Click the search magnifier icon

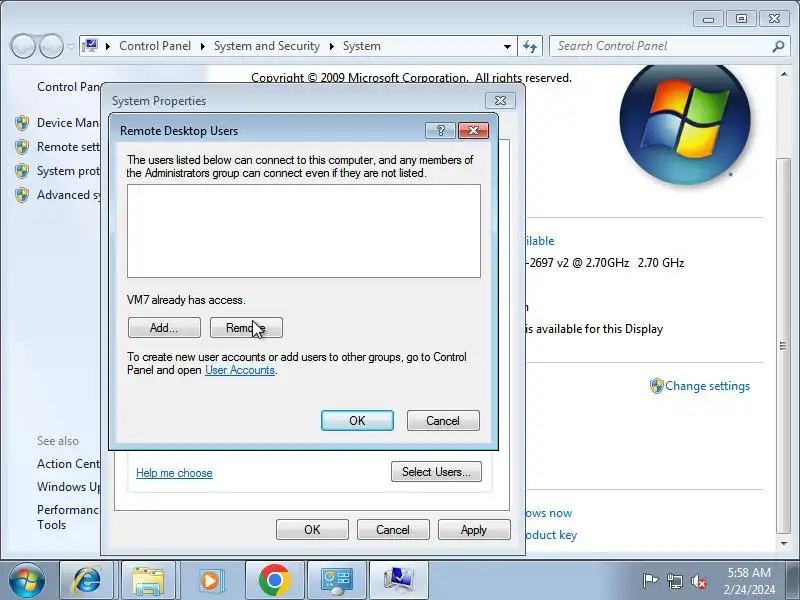click(778, 46)
